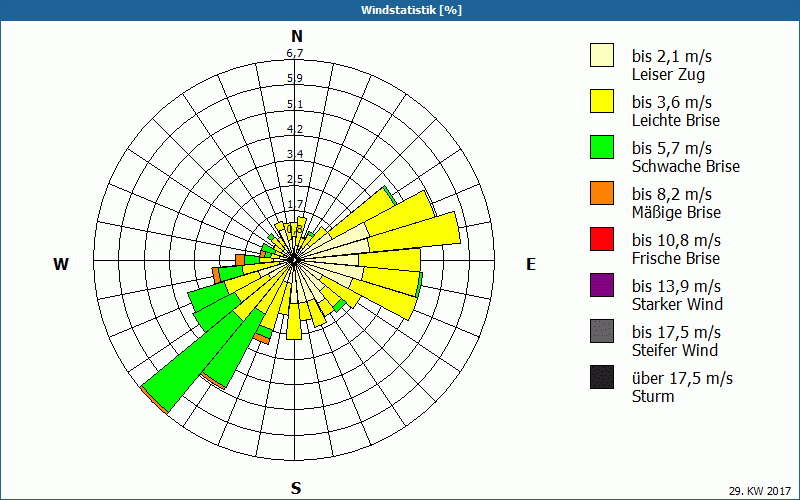This screenshot has height=500, width=800.
Task: Click the center point of the wind rose
Action: 295,259
